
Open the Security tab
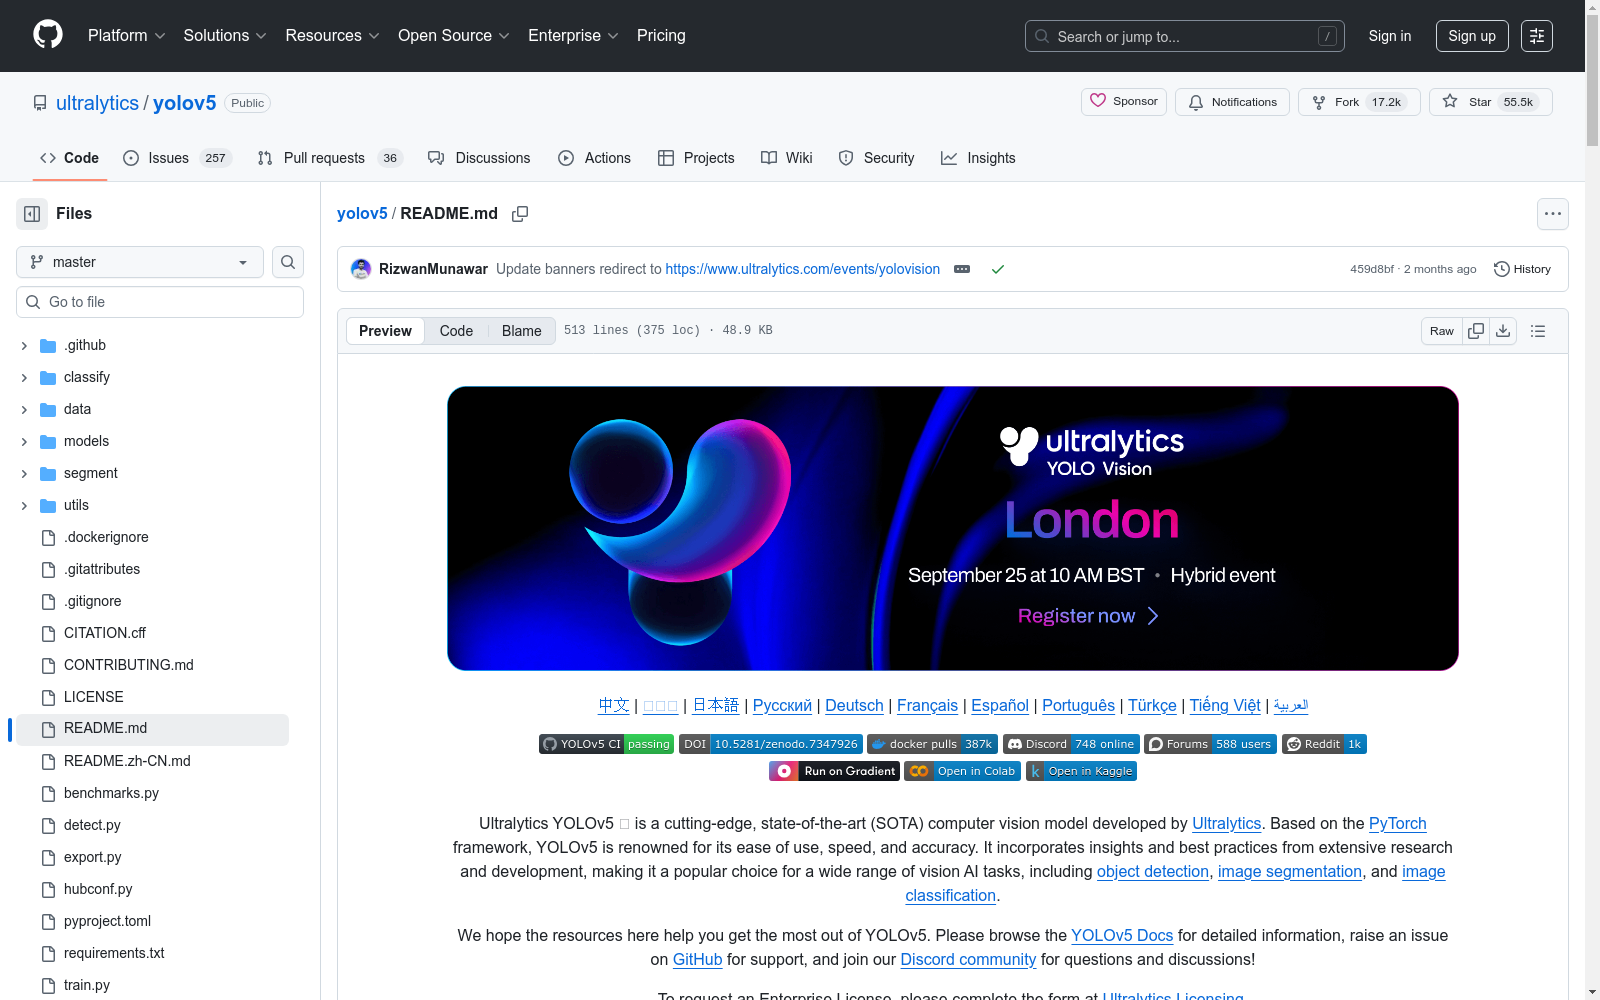click(876, 158)
